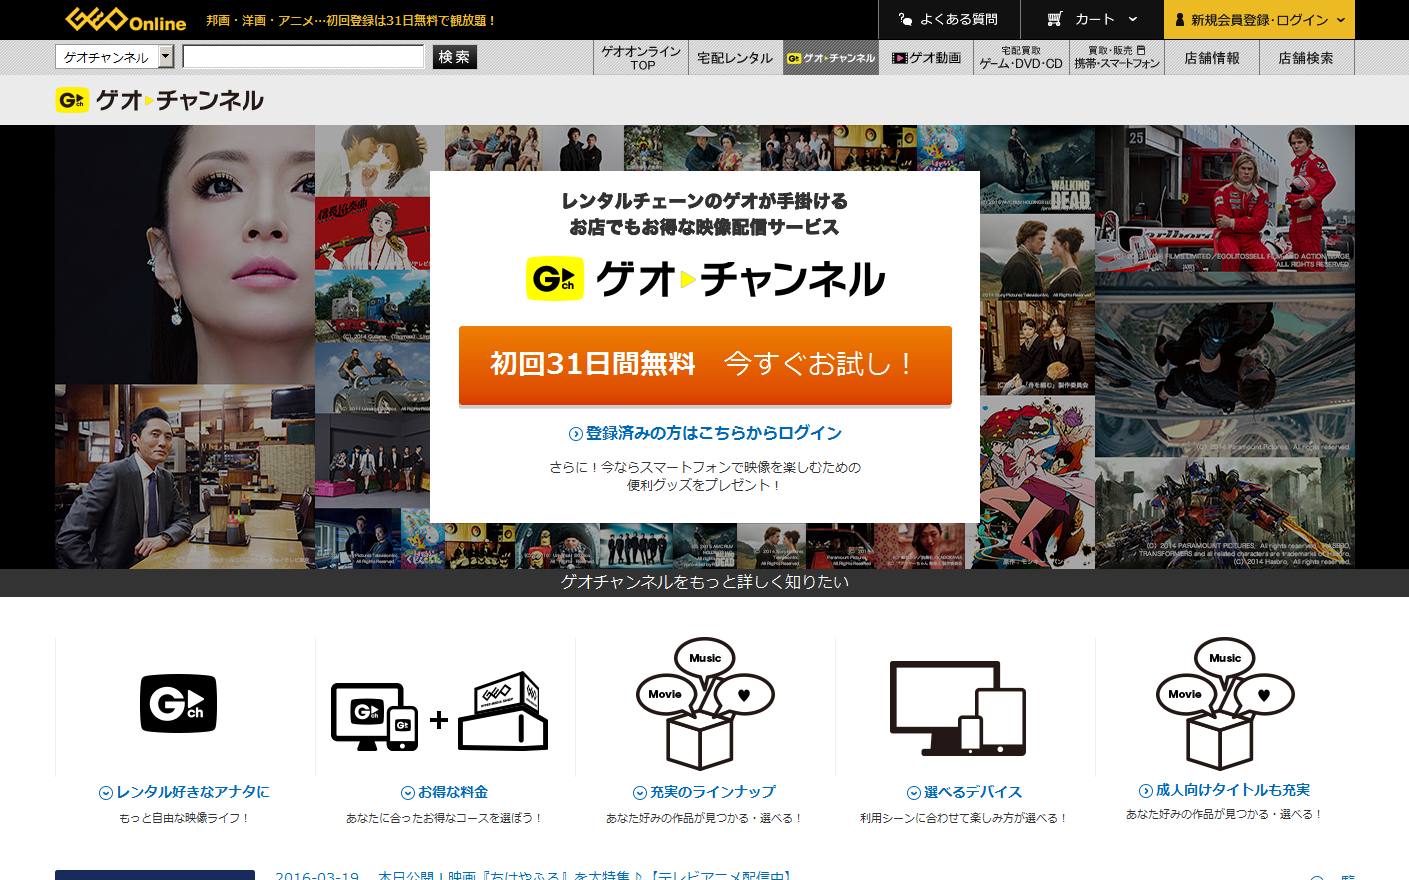Screen dimensions: 1409x880
Task: Open the ゲオチャンネル search category dropdown
Action: pos(114,57)
